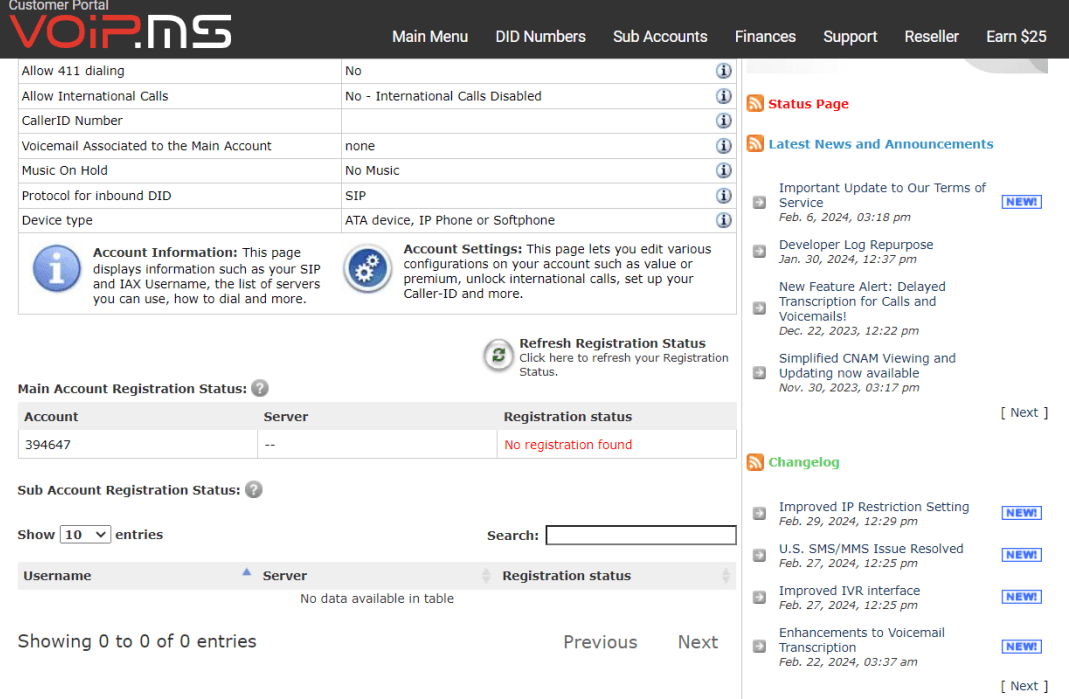Click inside the Search field
This screenshot has width=1069, height=699.
(x=640, y=535)
